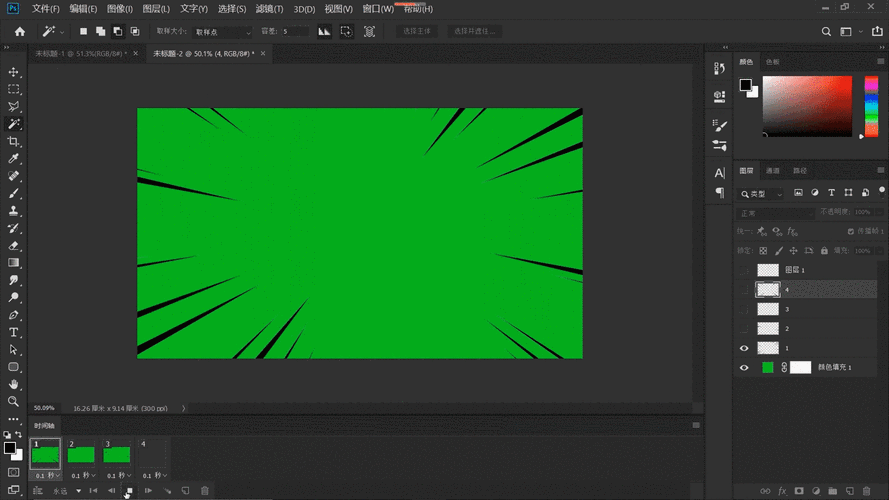The width and height of the screenshot is (889, 500).
Task: Select the Eyedropper tool
Action: pos(14,159)
